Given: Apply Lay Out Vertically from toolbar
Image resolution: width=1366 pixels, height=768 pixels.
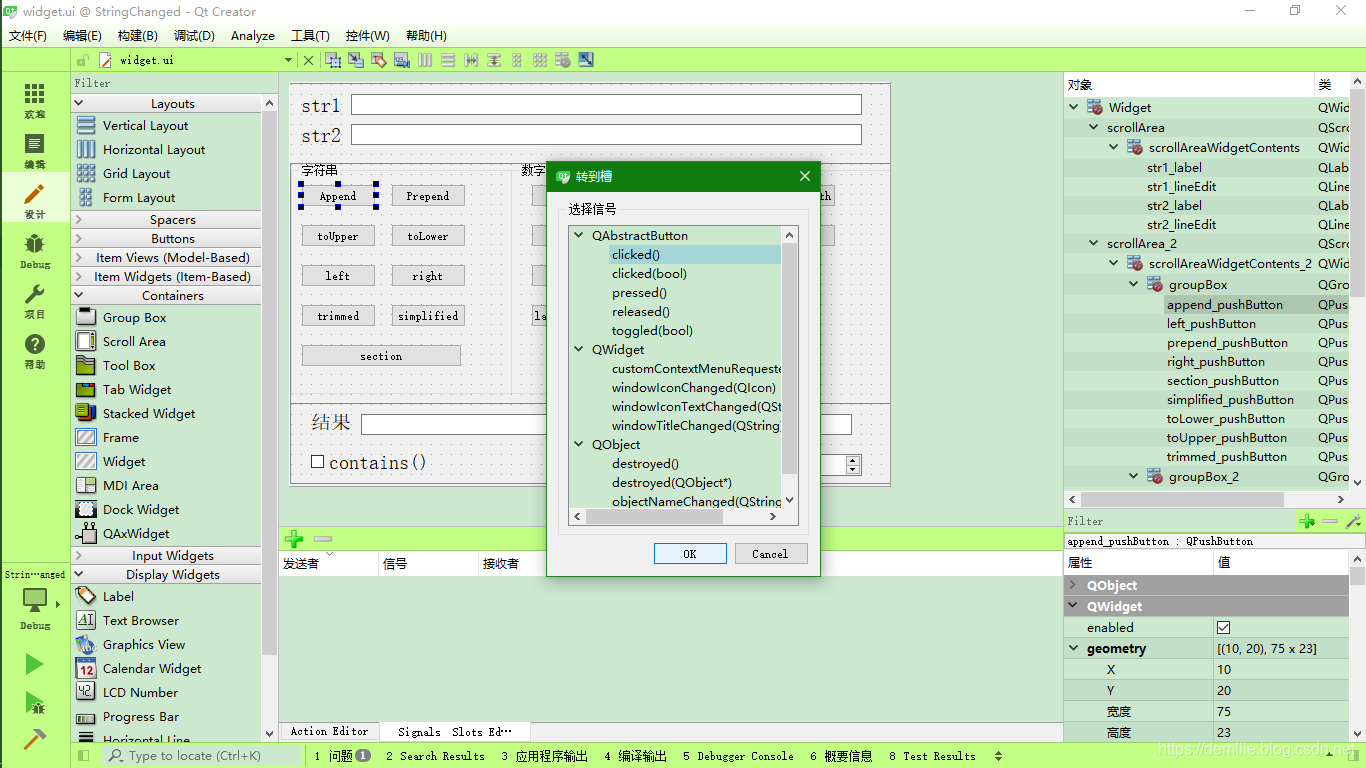Looking at the screenshot, I should (448, 60).
